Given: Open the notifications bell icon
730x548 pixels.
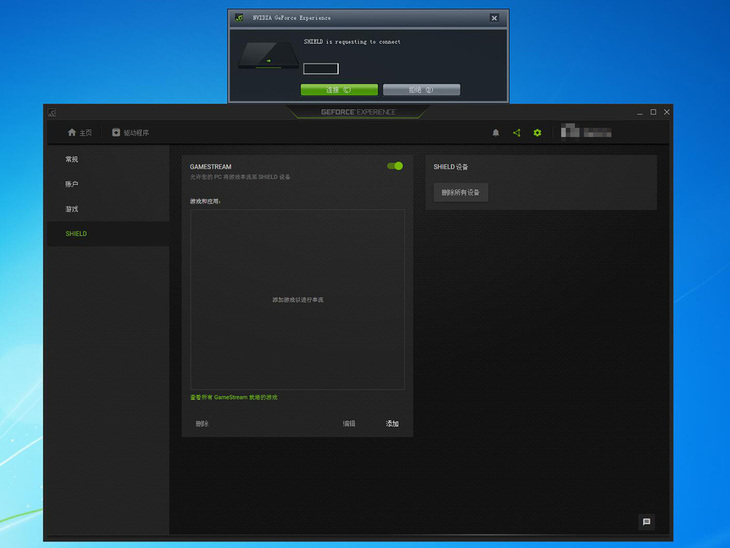Looking at the screenshot, I should [x=496, y=133].
